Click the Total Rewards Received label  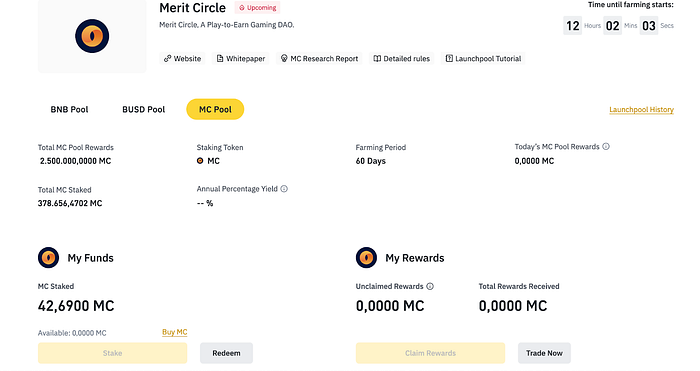click(519, 286)
